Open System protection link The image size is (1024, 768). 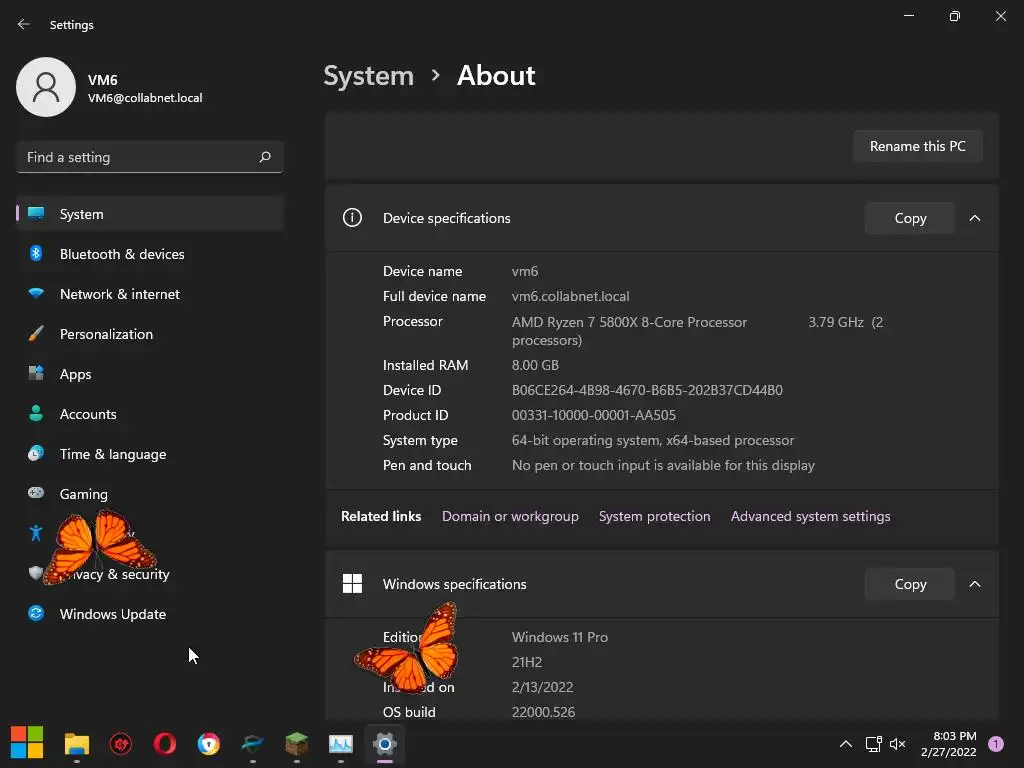coord(654,517)
